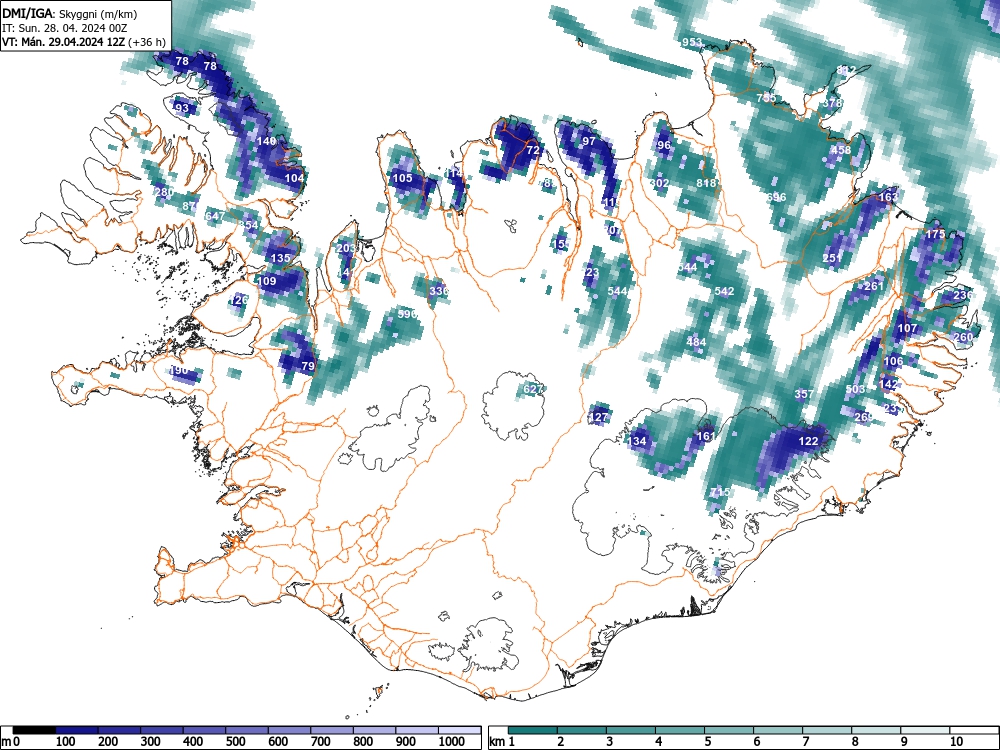Viewport: 1000px width, 750px height.
Task: Click the visibility value 134 on the map
Action: [637, 441]
